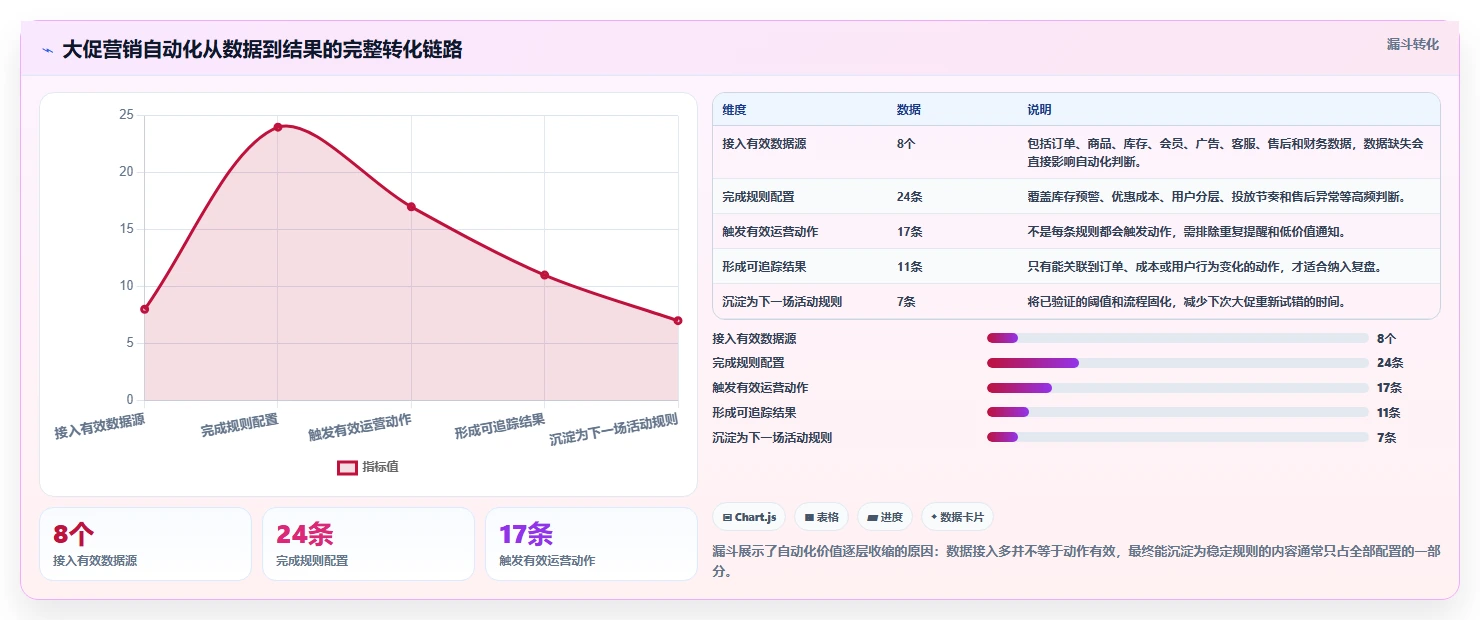The image size is (1480, 620).
Task: Click the 接入有效数据源 cell in the table
Action: pyautogui.click(x=764, y=144)
